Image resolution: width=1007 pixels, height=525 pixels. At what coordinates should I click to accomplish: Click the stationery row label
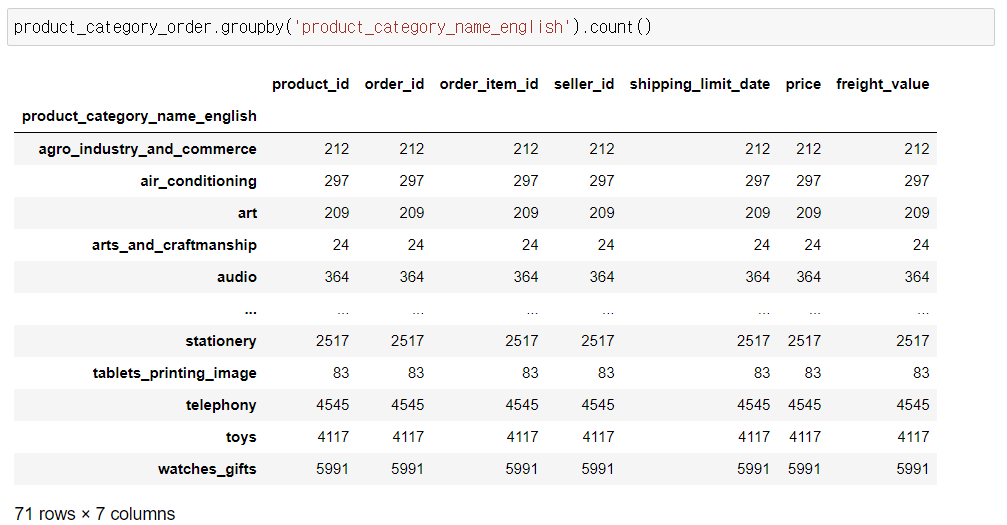(220, 341)
